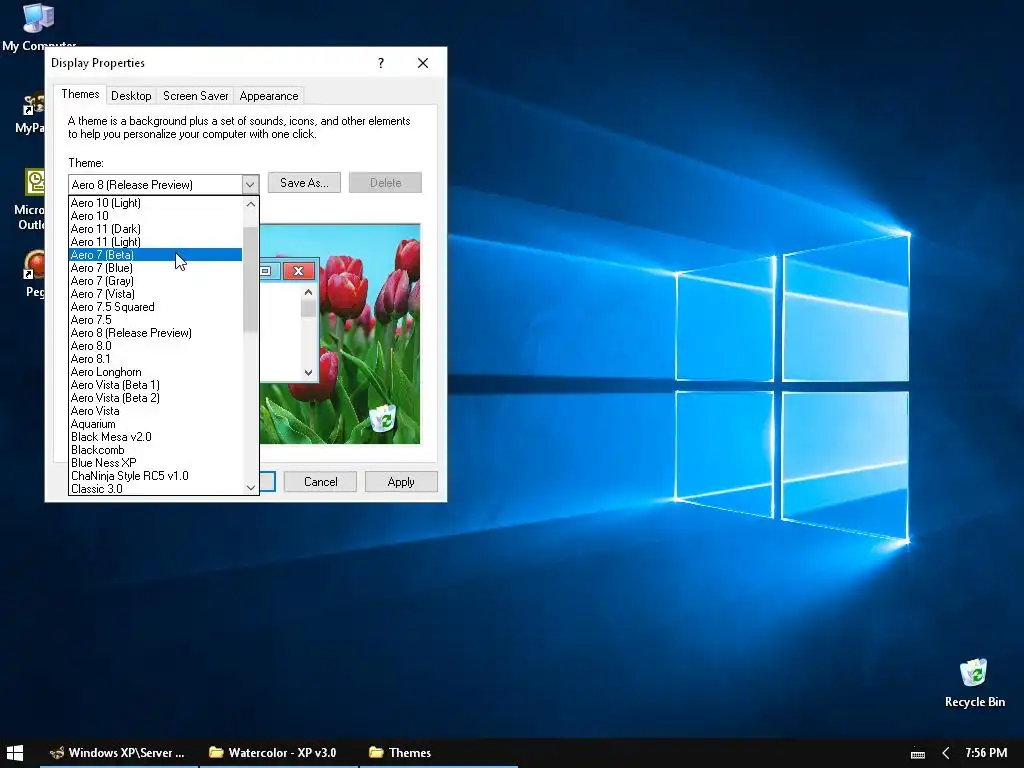Select the Blue Ness XP theme
Image resolution: width=1024 pixels, height=768 pixels.
155,463
